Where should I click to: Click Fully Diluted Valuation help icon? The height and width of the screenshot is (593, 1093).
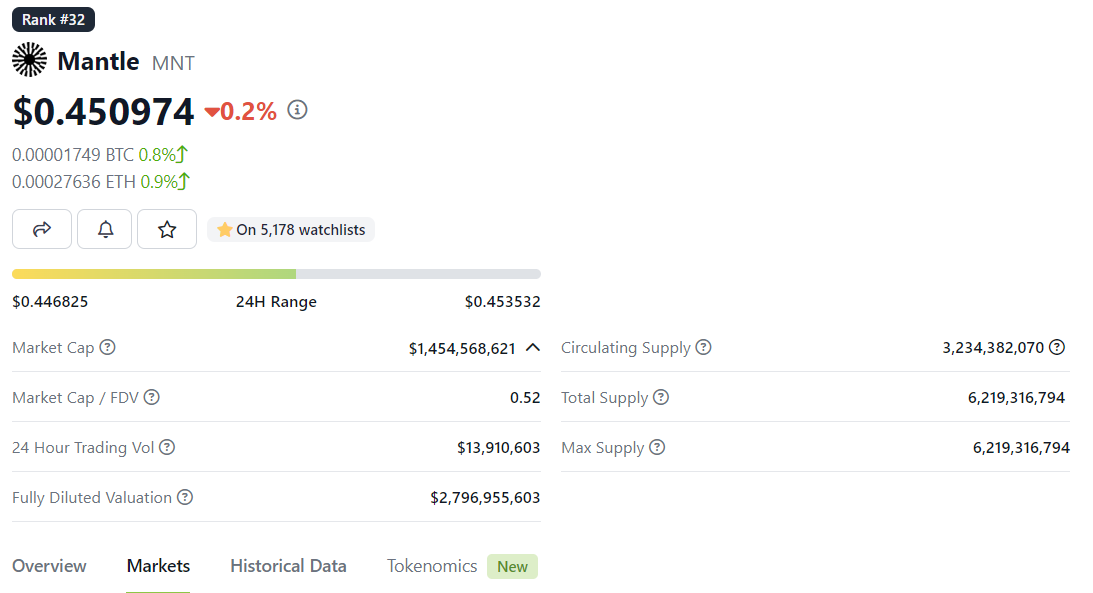pos(185,497)
